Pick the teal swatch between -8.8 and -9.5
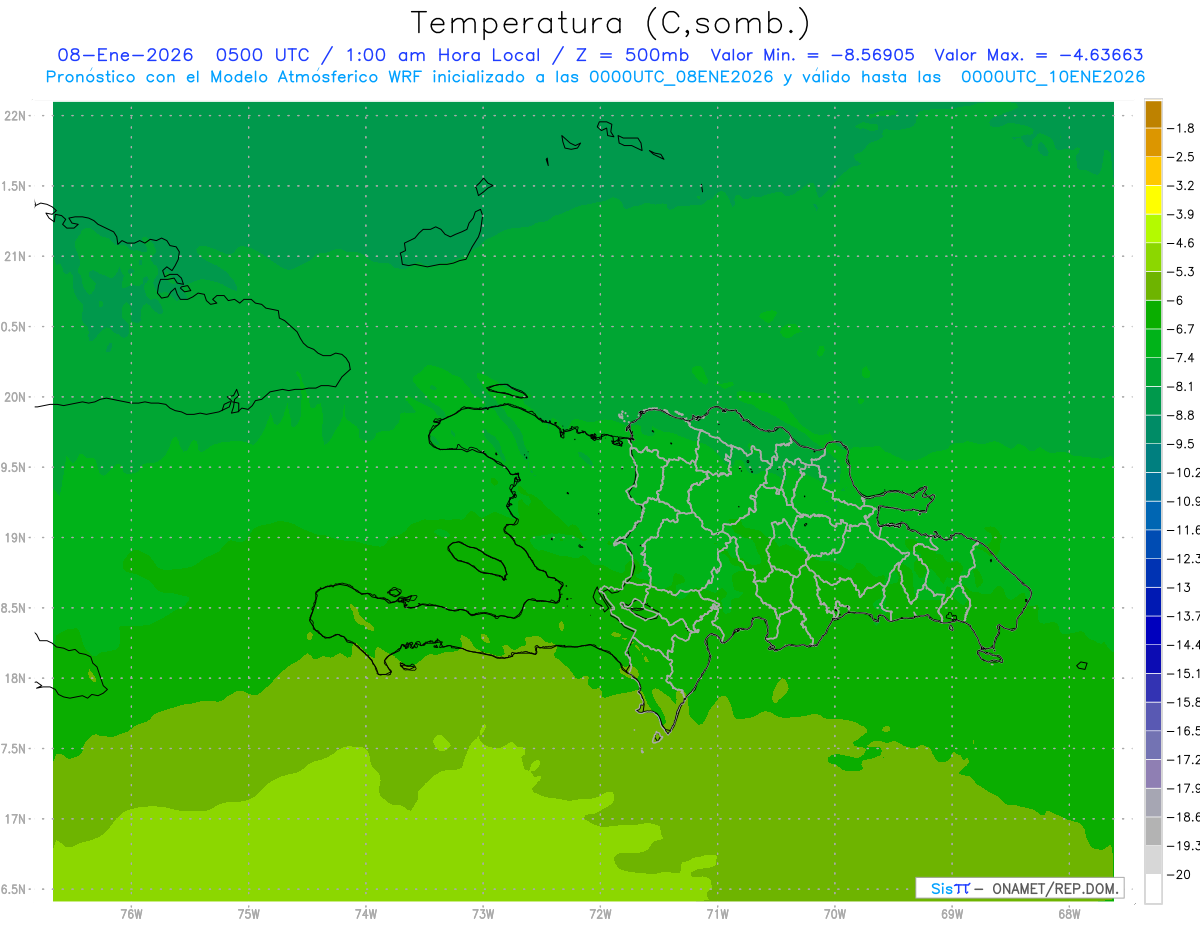This screenshot has height=927, width=1200. pos(1153,430)
